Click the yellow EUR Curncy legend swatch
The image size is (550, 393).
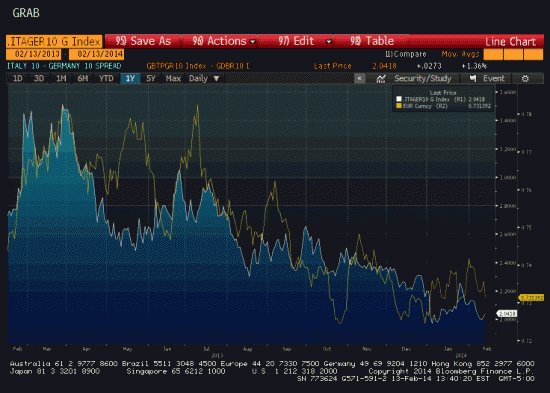398,106
